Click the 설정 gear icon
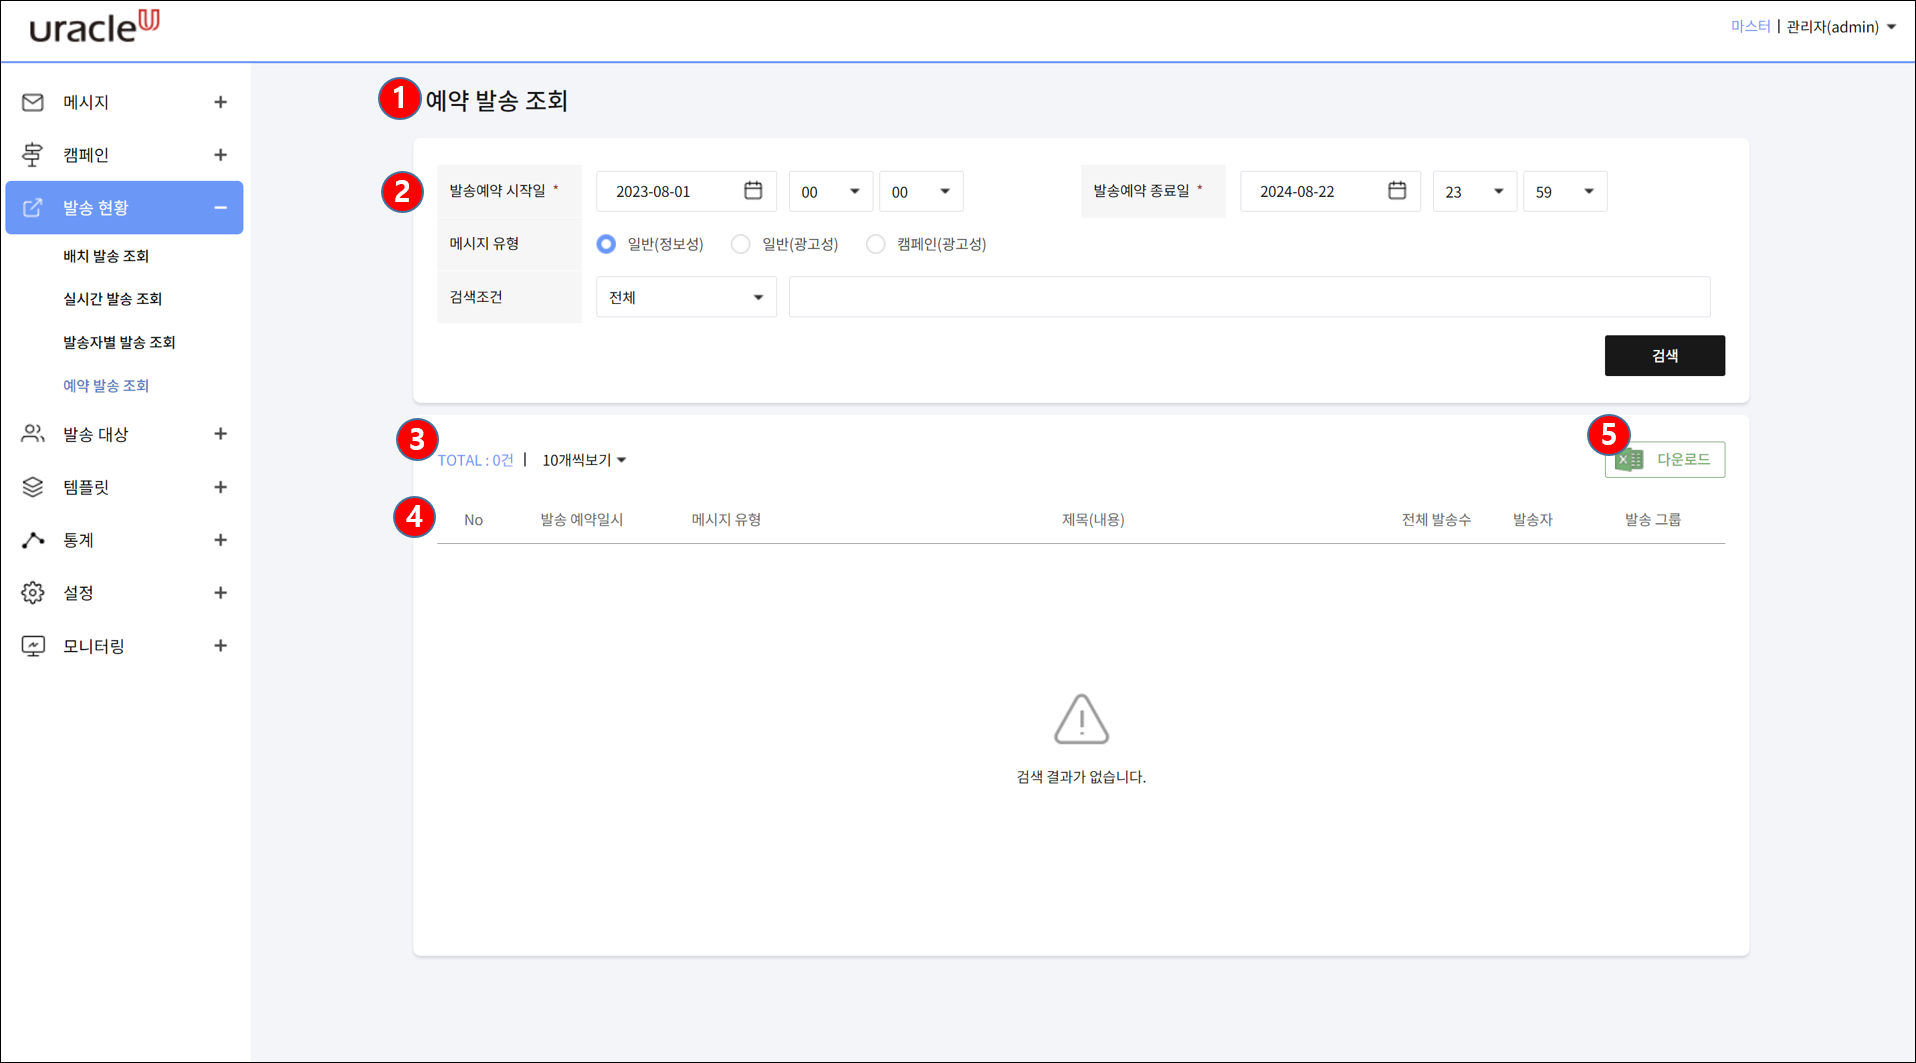This screenshot has width=1916, height=1063. (33, 593)
